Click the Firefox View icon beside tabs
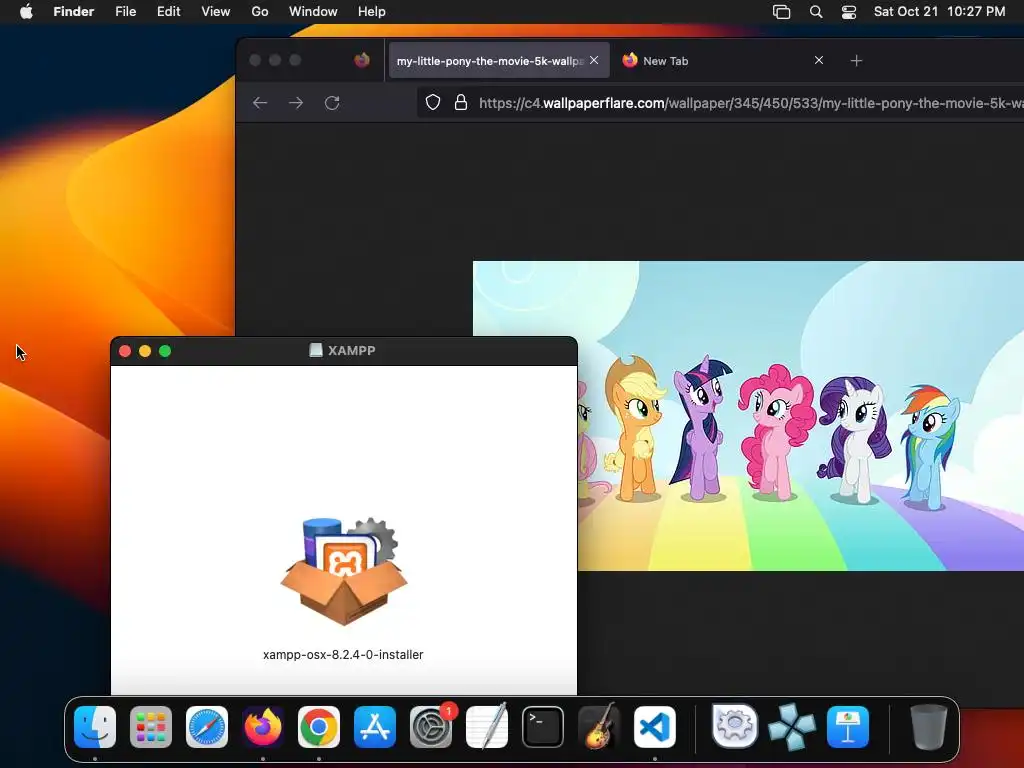This screenshot has height=768, width=1024. [x=362, y=60]
